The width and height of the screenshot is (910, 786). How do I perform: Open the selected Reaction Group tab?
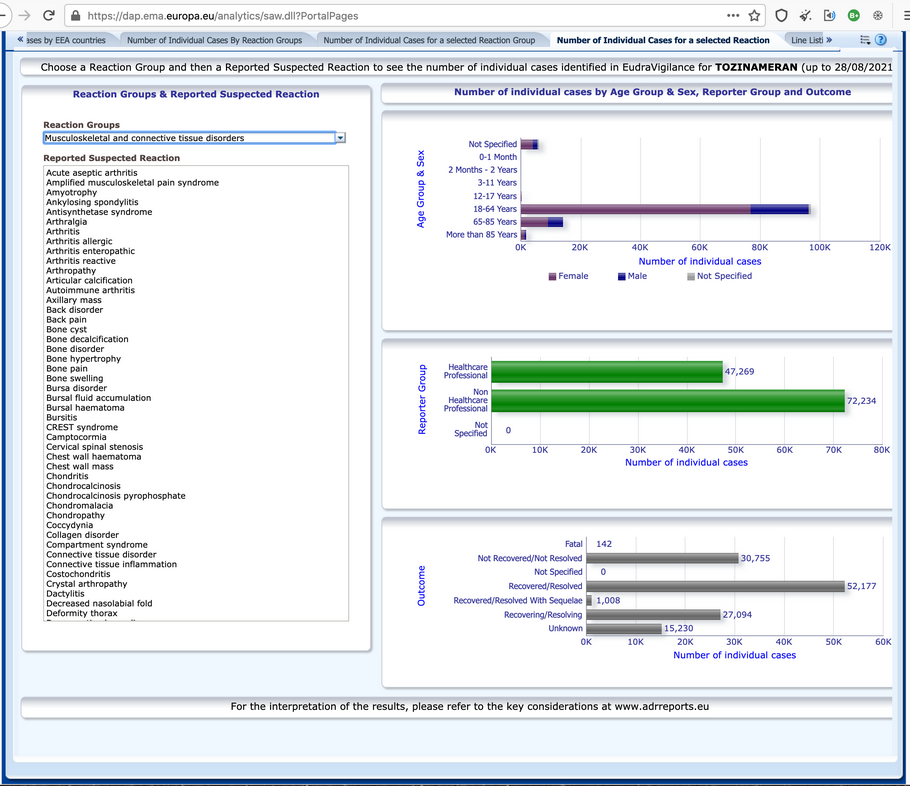(429, 40)
